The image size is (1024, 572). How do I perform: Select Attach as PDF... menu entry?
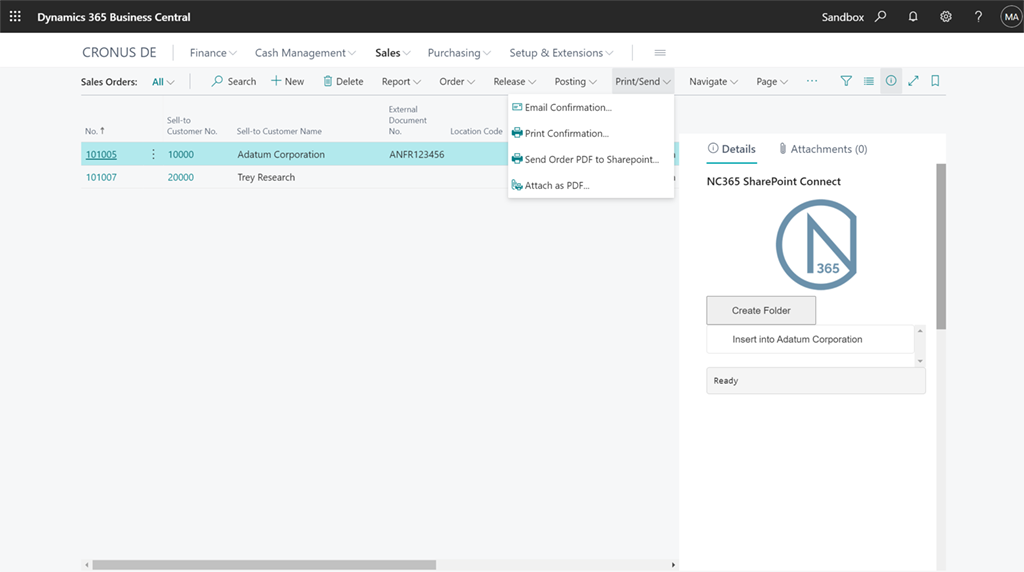tap(590, 185)
